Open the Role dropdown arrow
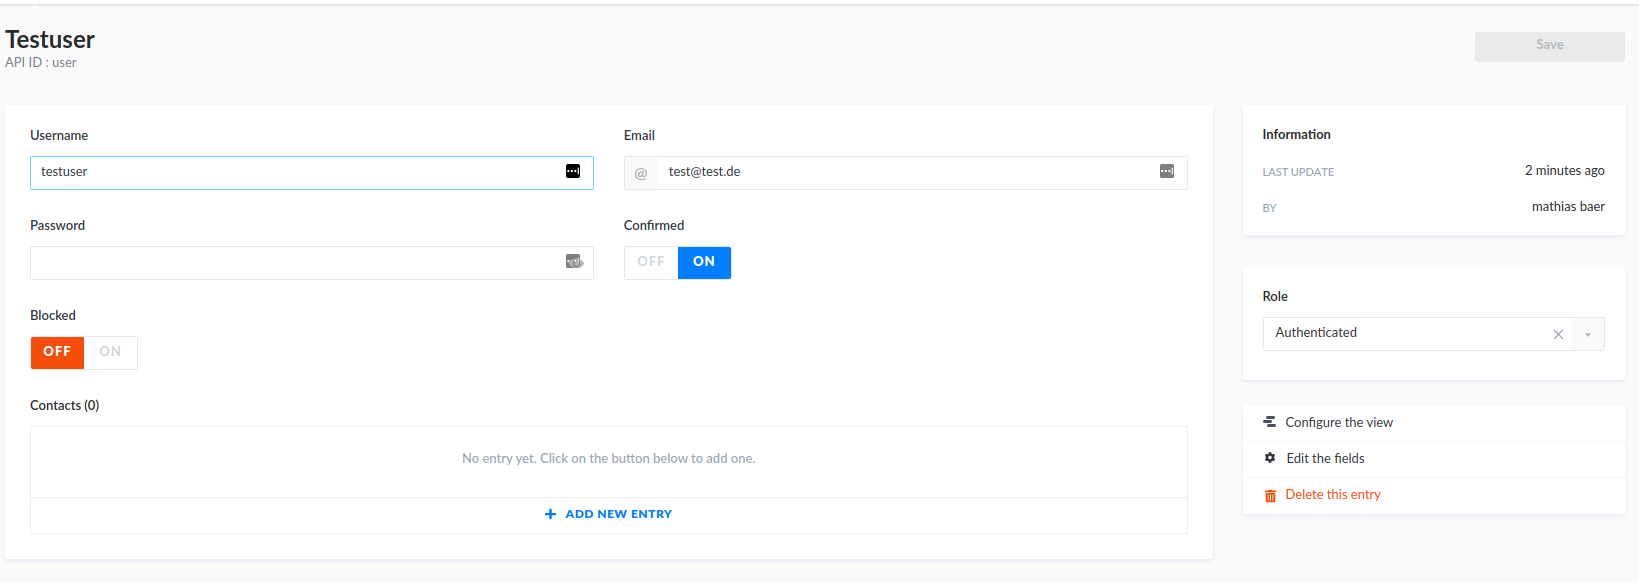This screenshot has height=583, width=1639. pyautogui.click(x=1588, y=334)
